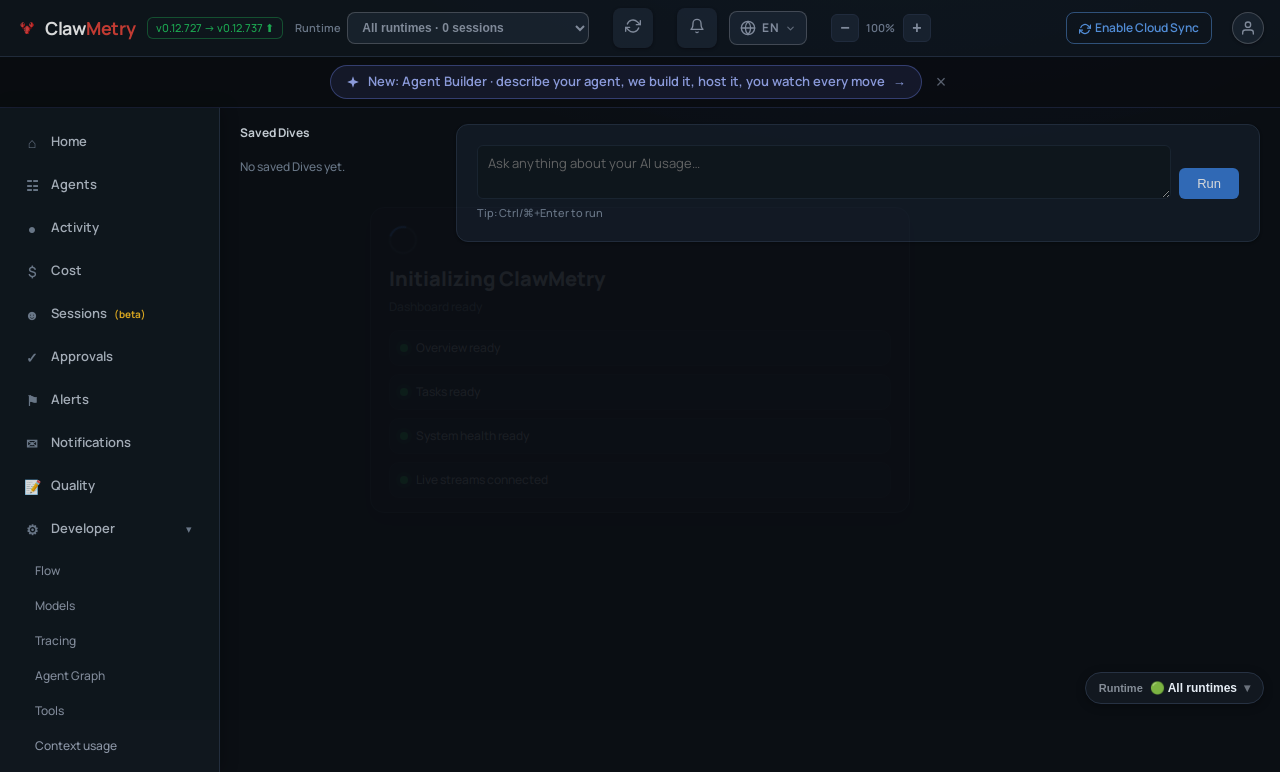The height and width of the screenshot is (772, 1280).
Task: Open the notifications bell icon
Action: 697,27
